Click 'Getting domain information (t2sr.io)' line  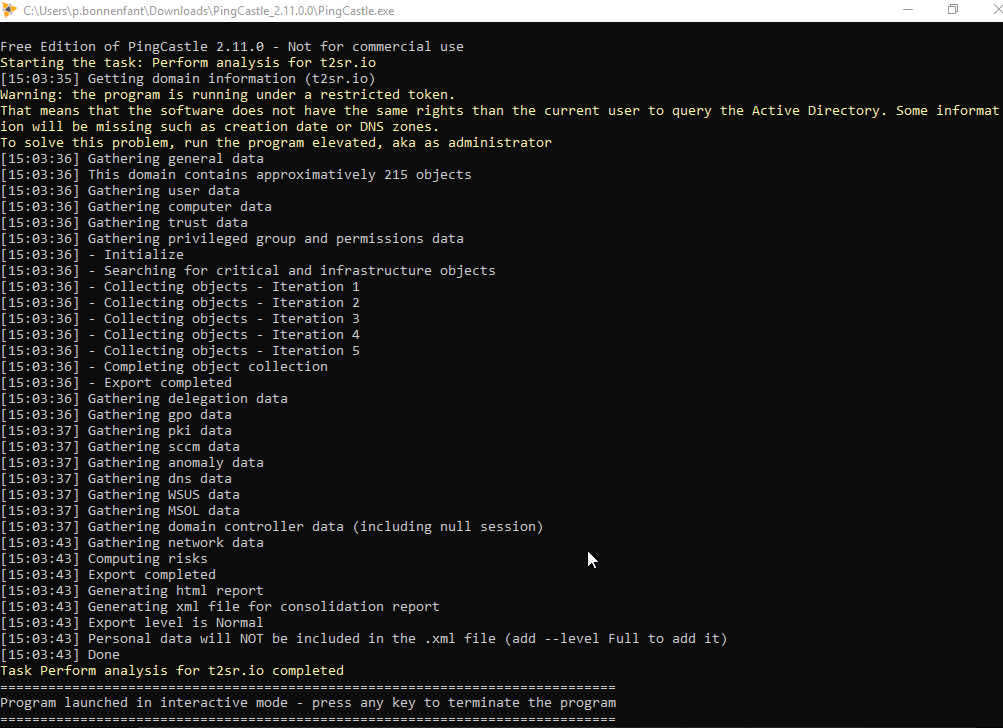(x=188, y=79)
